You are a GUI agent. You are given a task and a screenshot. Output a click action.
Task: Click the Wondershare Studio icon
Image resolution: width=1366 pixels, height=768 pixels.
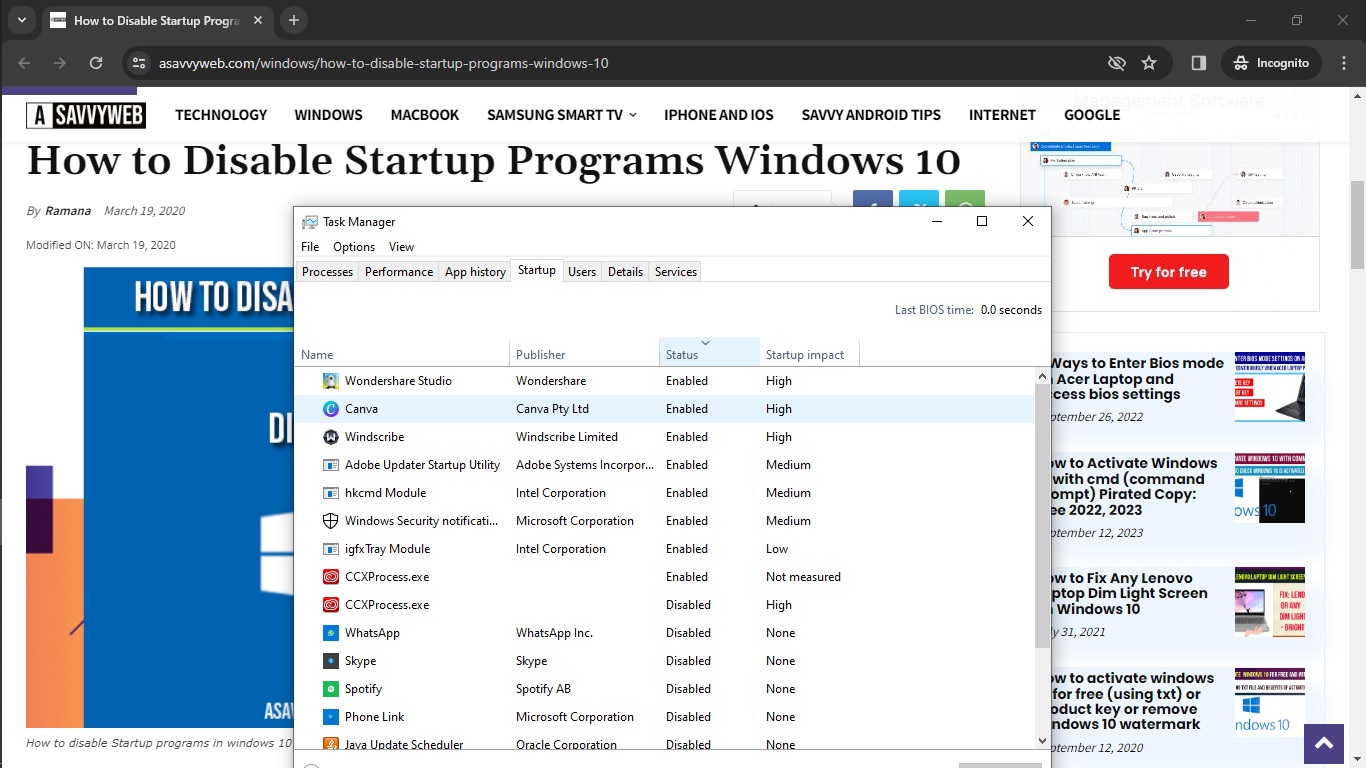click(x=331, y=381)
